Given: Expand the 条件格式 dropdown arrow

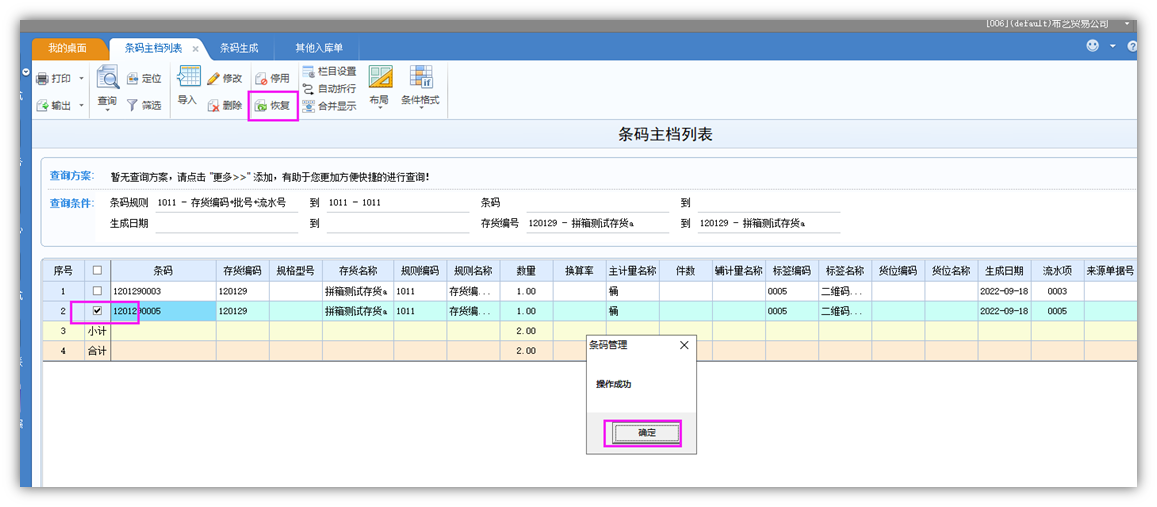Looking at the screenshot, I should coord(421,109).
